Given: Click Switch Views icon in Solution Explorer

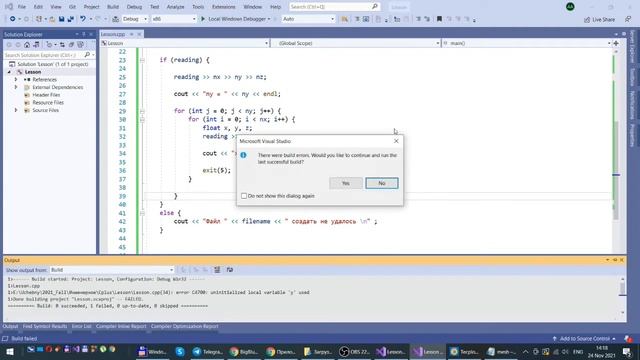Looking at the screenshot, I should 36,44.
